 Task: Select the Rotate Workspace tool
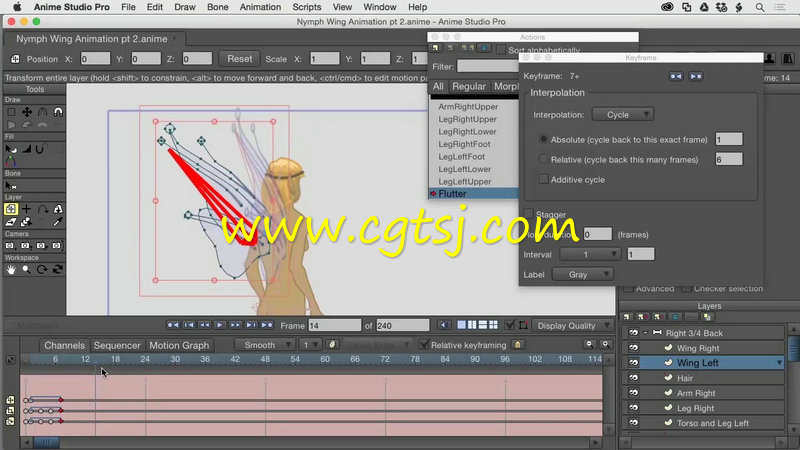tap(42, 269)
